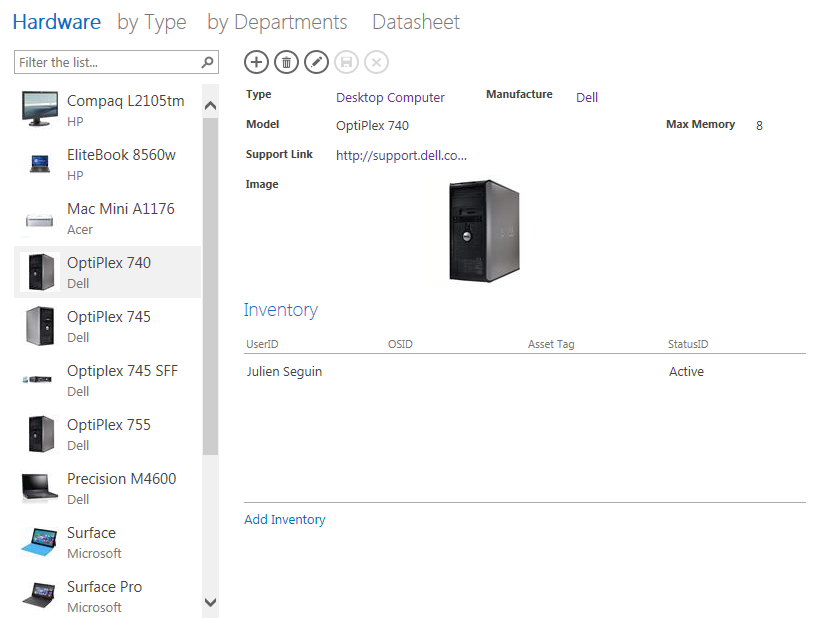Viewport: 823px width, 618px height.
Task: Click the cancel X circle icon
Action: (376, 62)
